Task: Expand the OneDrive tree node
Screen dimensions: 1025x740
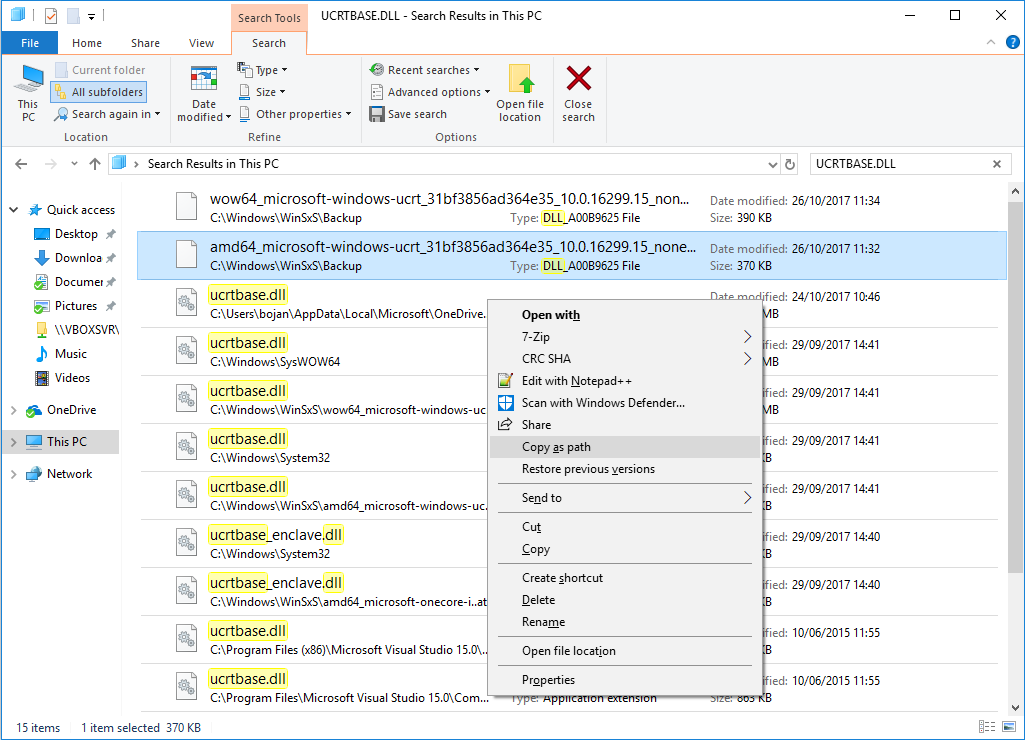Action: (14, 410)
